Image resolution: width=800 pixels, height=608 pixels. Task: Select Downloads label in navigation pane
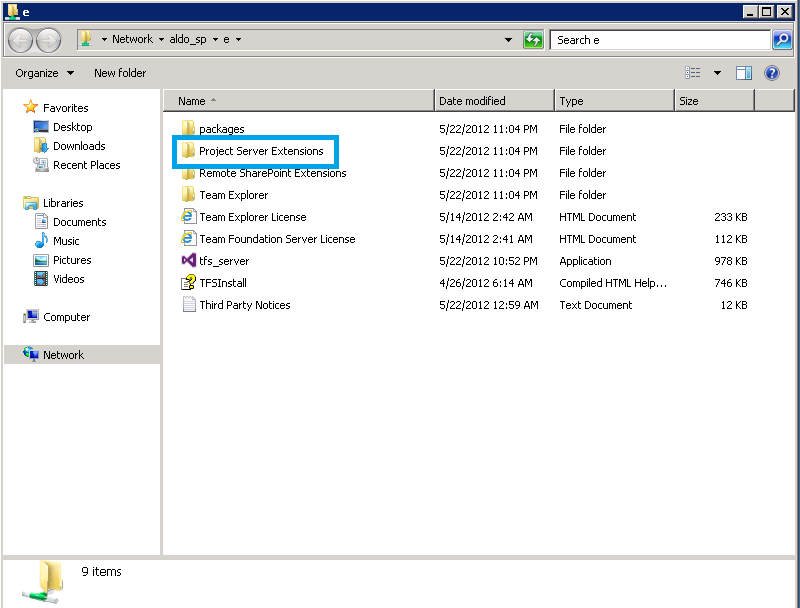click(79, 146)
